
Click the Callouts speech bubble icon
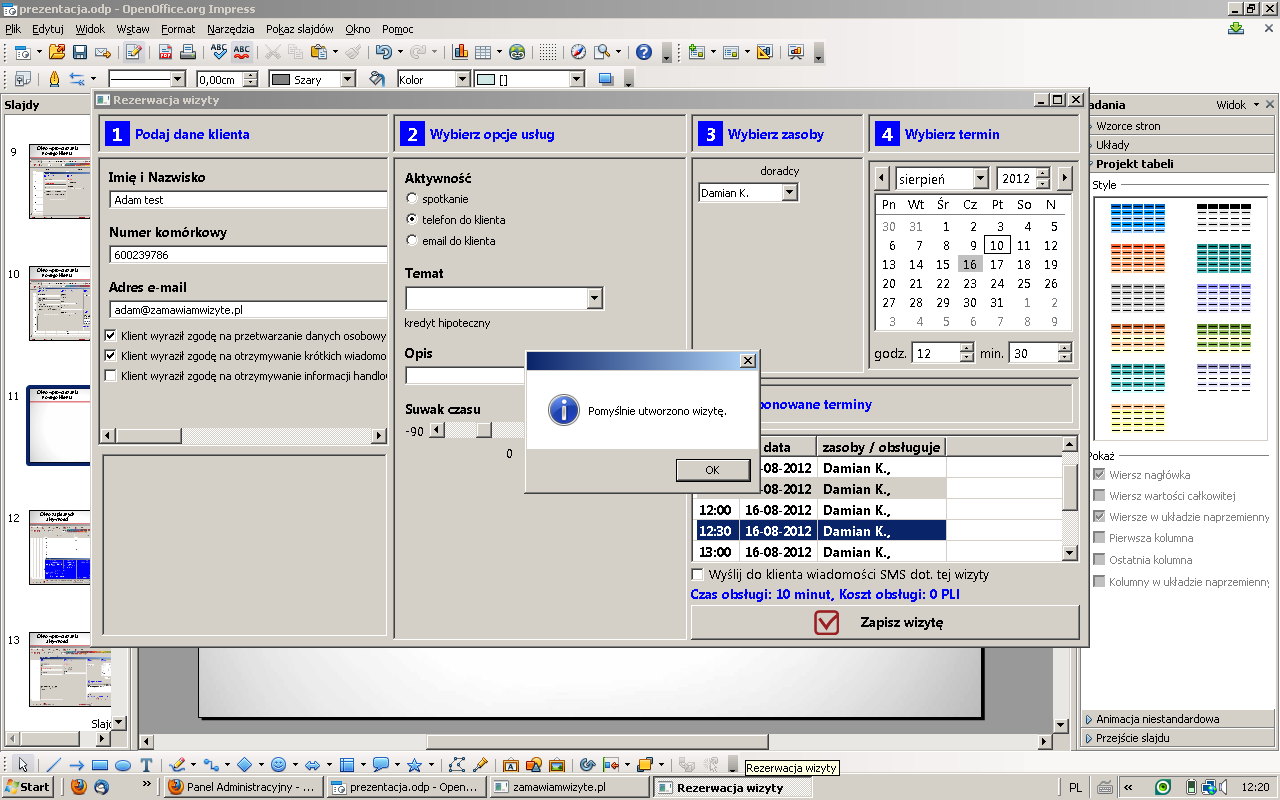coord(380,765)
